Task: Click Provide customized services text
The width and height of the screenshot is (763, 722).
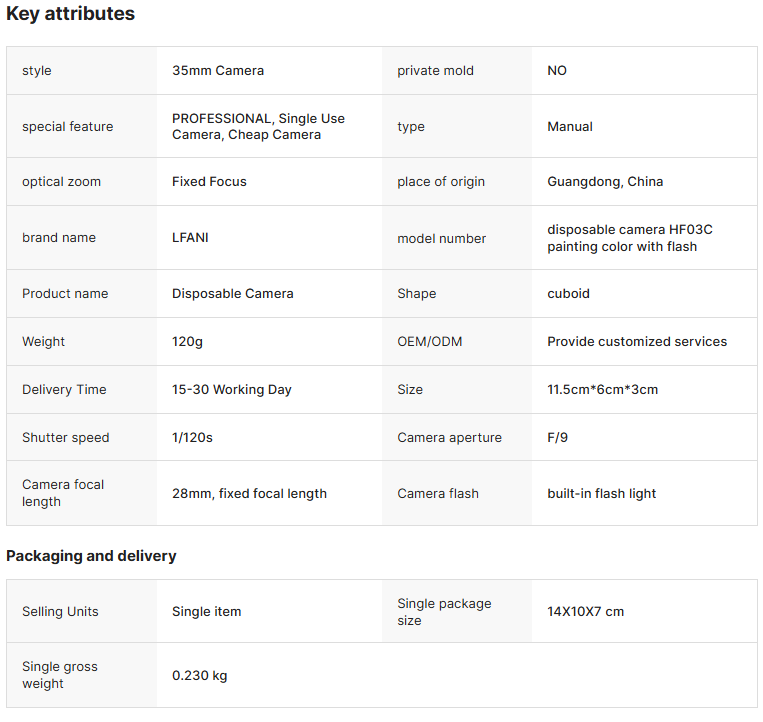Action: [637, 342]
